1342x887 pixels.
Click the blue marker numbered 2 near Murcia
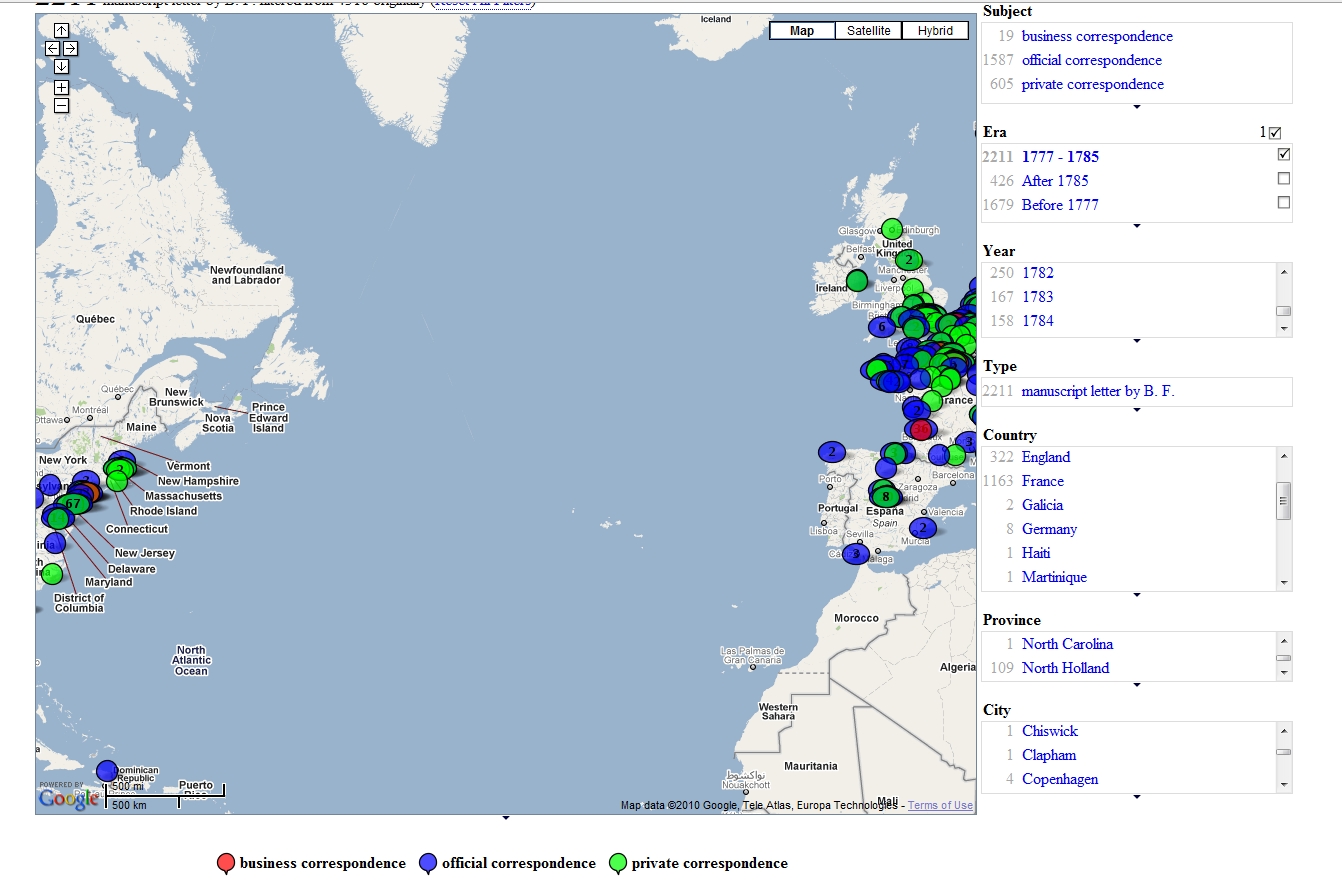coord(923,527)
